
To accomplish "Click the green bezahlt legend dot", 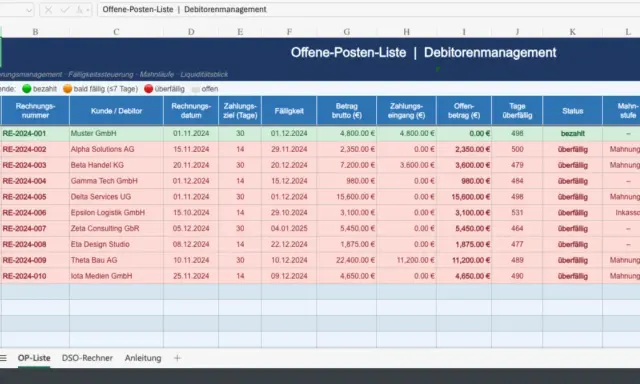I will 27,89.
